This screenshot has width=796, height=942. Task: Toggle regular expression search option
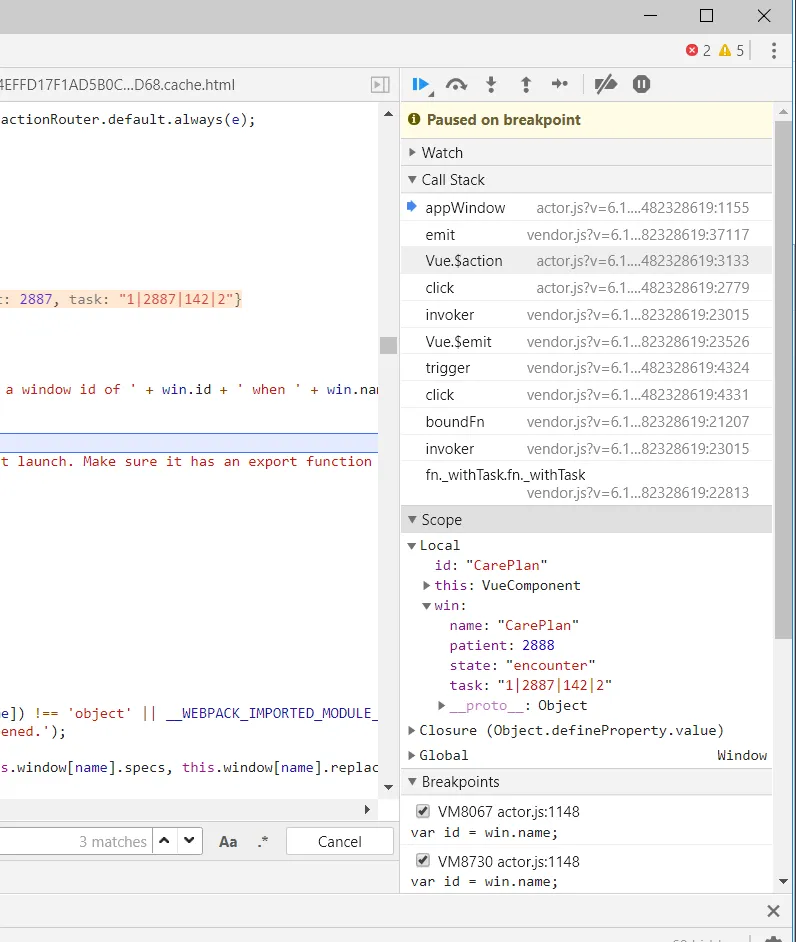coord(263,842)
